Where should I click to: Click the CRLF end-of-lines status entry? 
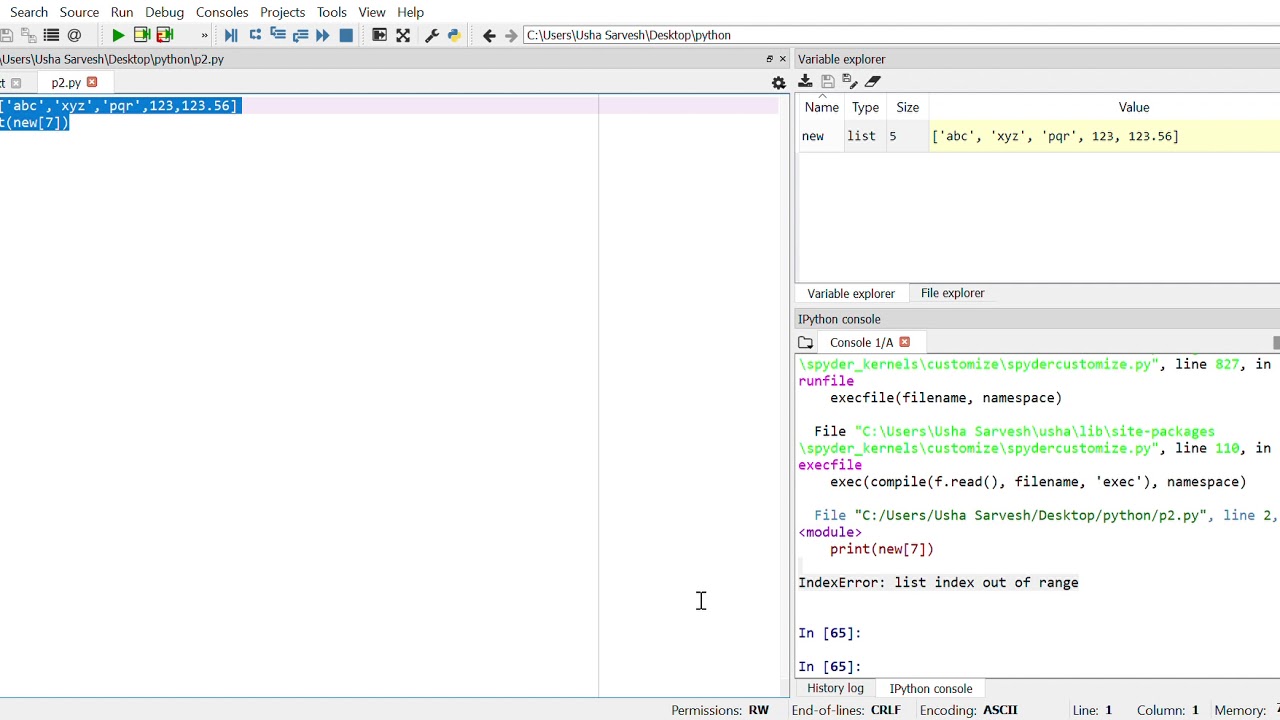click(x=885, y=710)
